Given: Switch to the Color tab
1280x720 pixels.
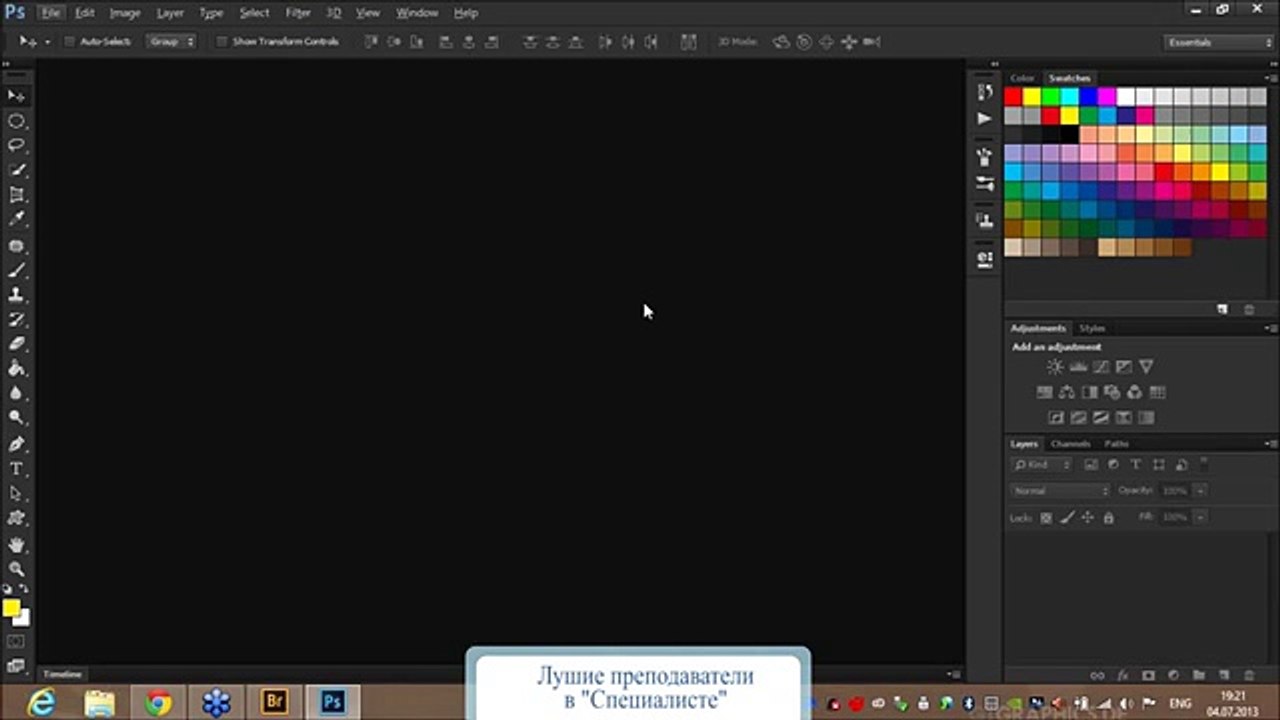Looking at the screenshot, I should click(x=1022, y=78).
